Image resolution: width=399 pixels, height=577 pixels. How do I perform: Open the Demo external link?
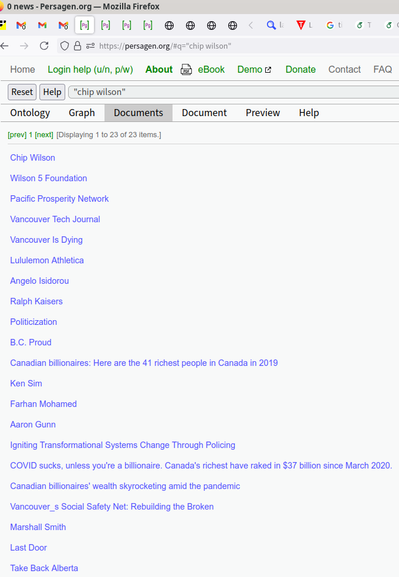(x=254, y=70)
